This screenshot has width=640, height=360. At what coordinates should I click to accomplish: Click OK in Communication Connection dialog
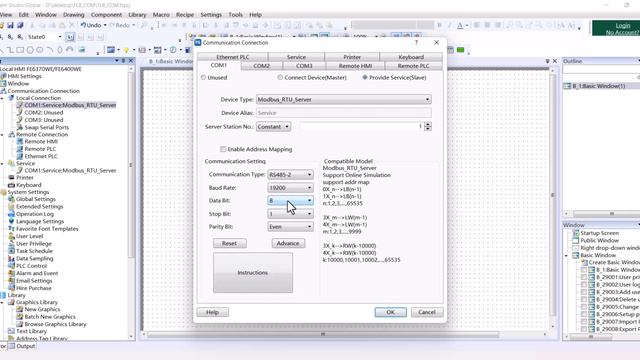[391, 312]
